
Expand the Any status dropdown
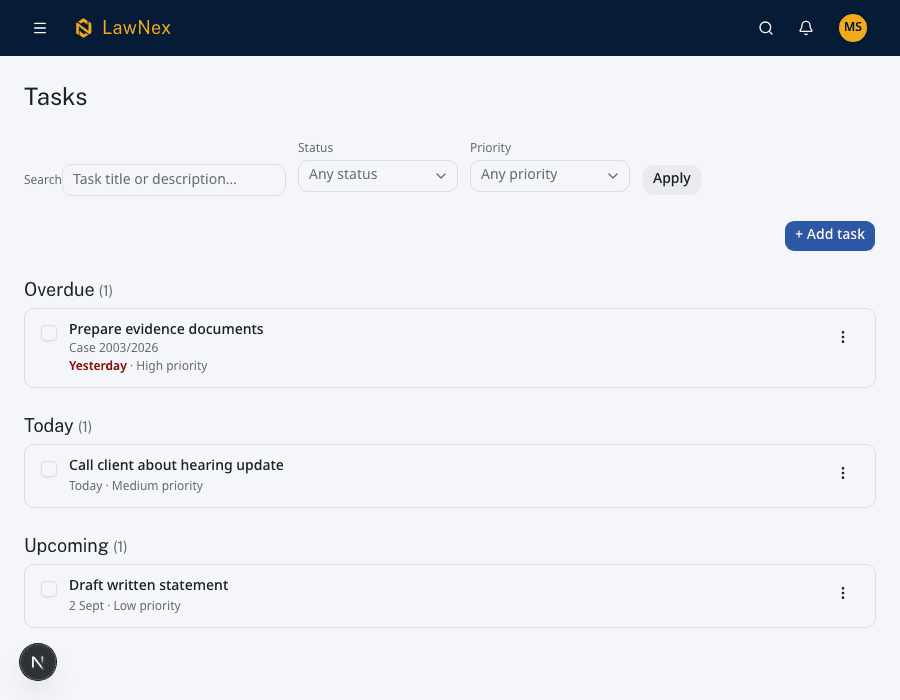[x=378, y=176]
